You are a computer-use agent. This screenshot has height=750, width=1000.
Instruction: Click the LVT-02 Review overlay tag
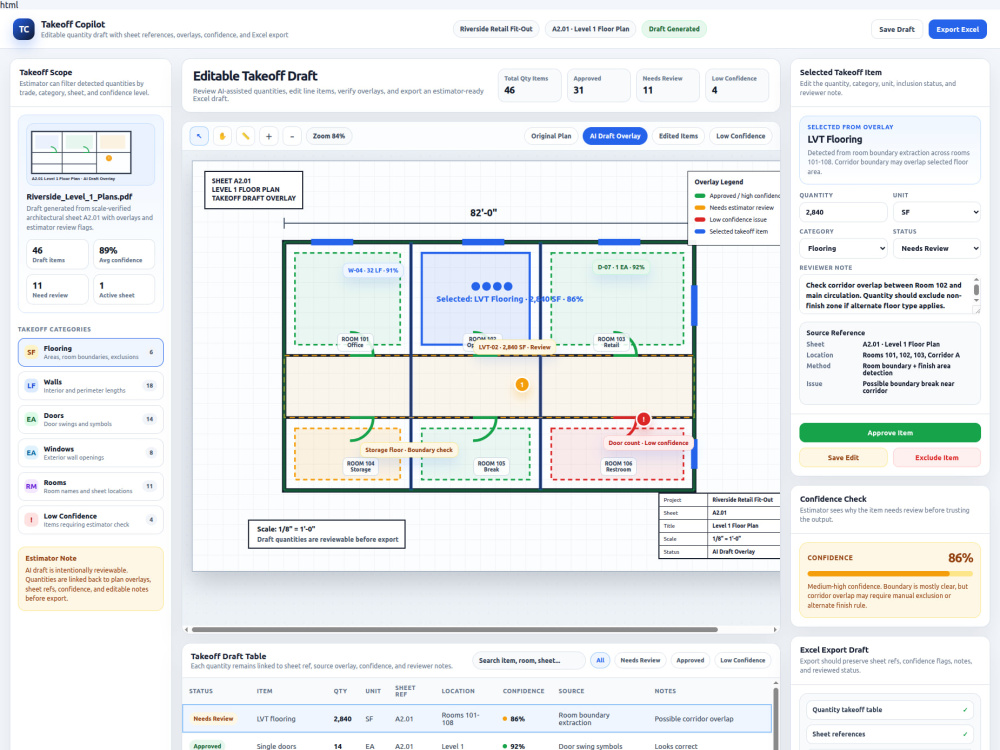(514, 347)
